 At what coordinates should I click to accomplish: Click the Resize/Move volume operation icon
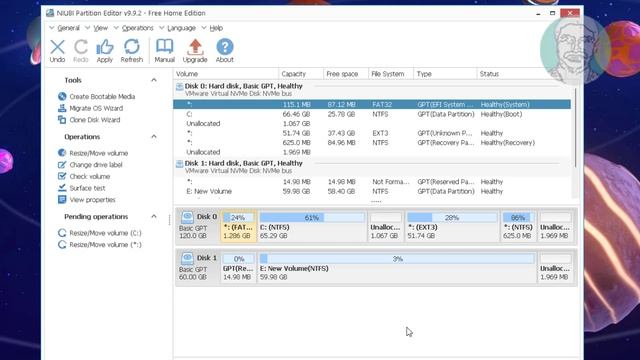point(62,153)
